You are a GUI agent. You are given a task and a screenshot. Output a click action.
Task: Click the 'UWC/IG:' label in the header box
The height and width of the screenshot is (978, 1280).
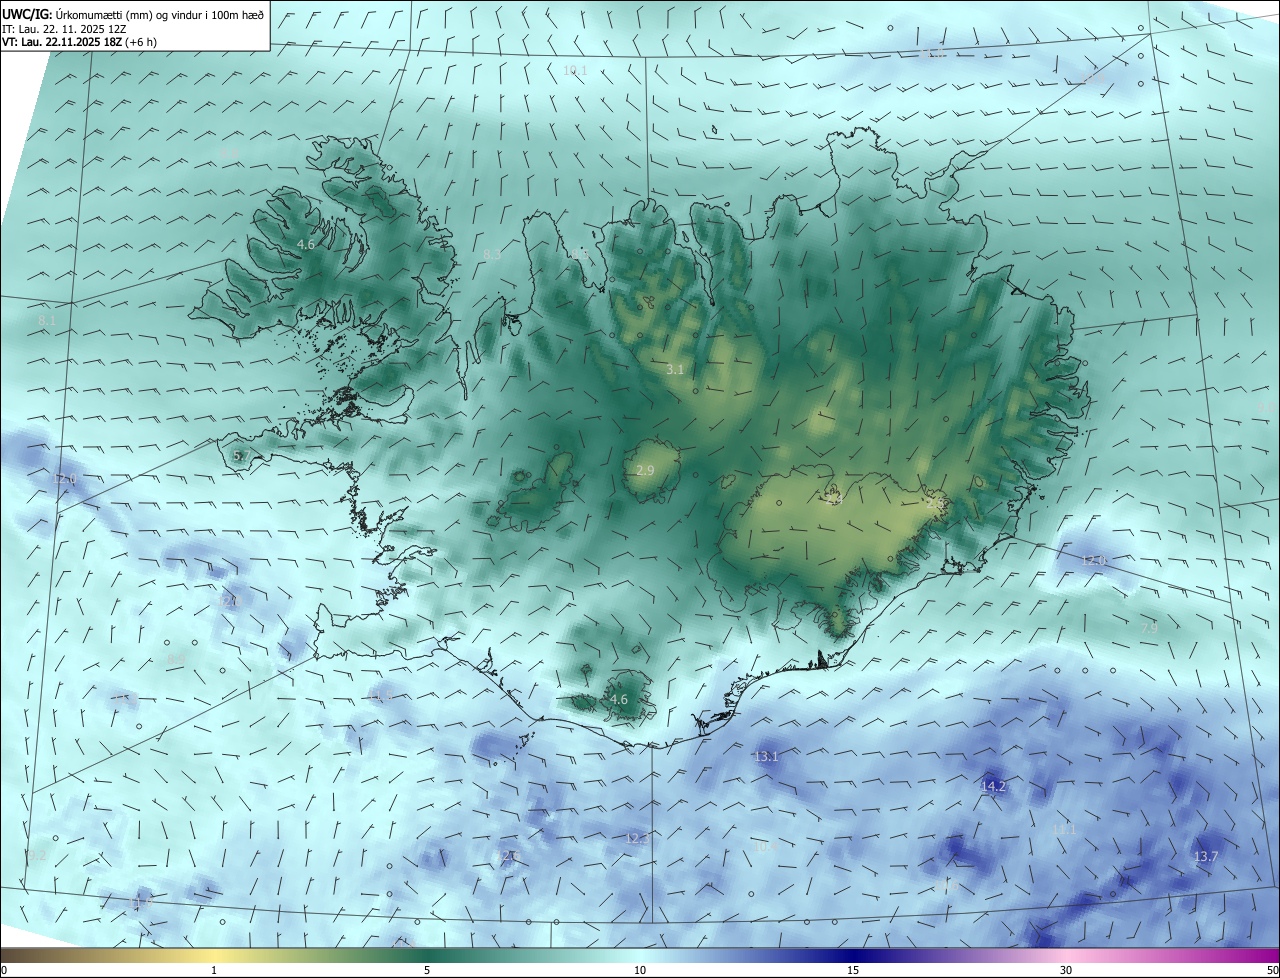26,16
